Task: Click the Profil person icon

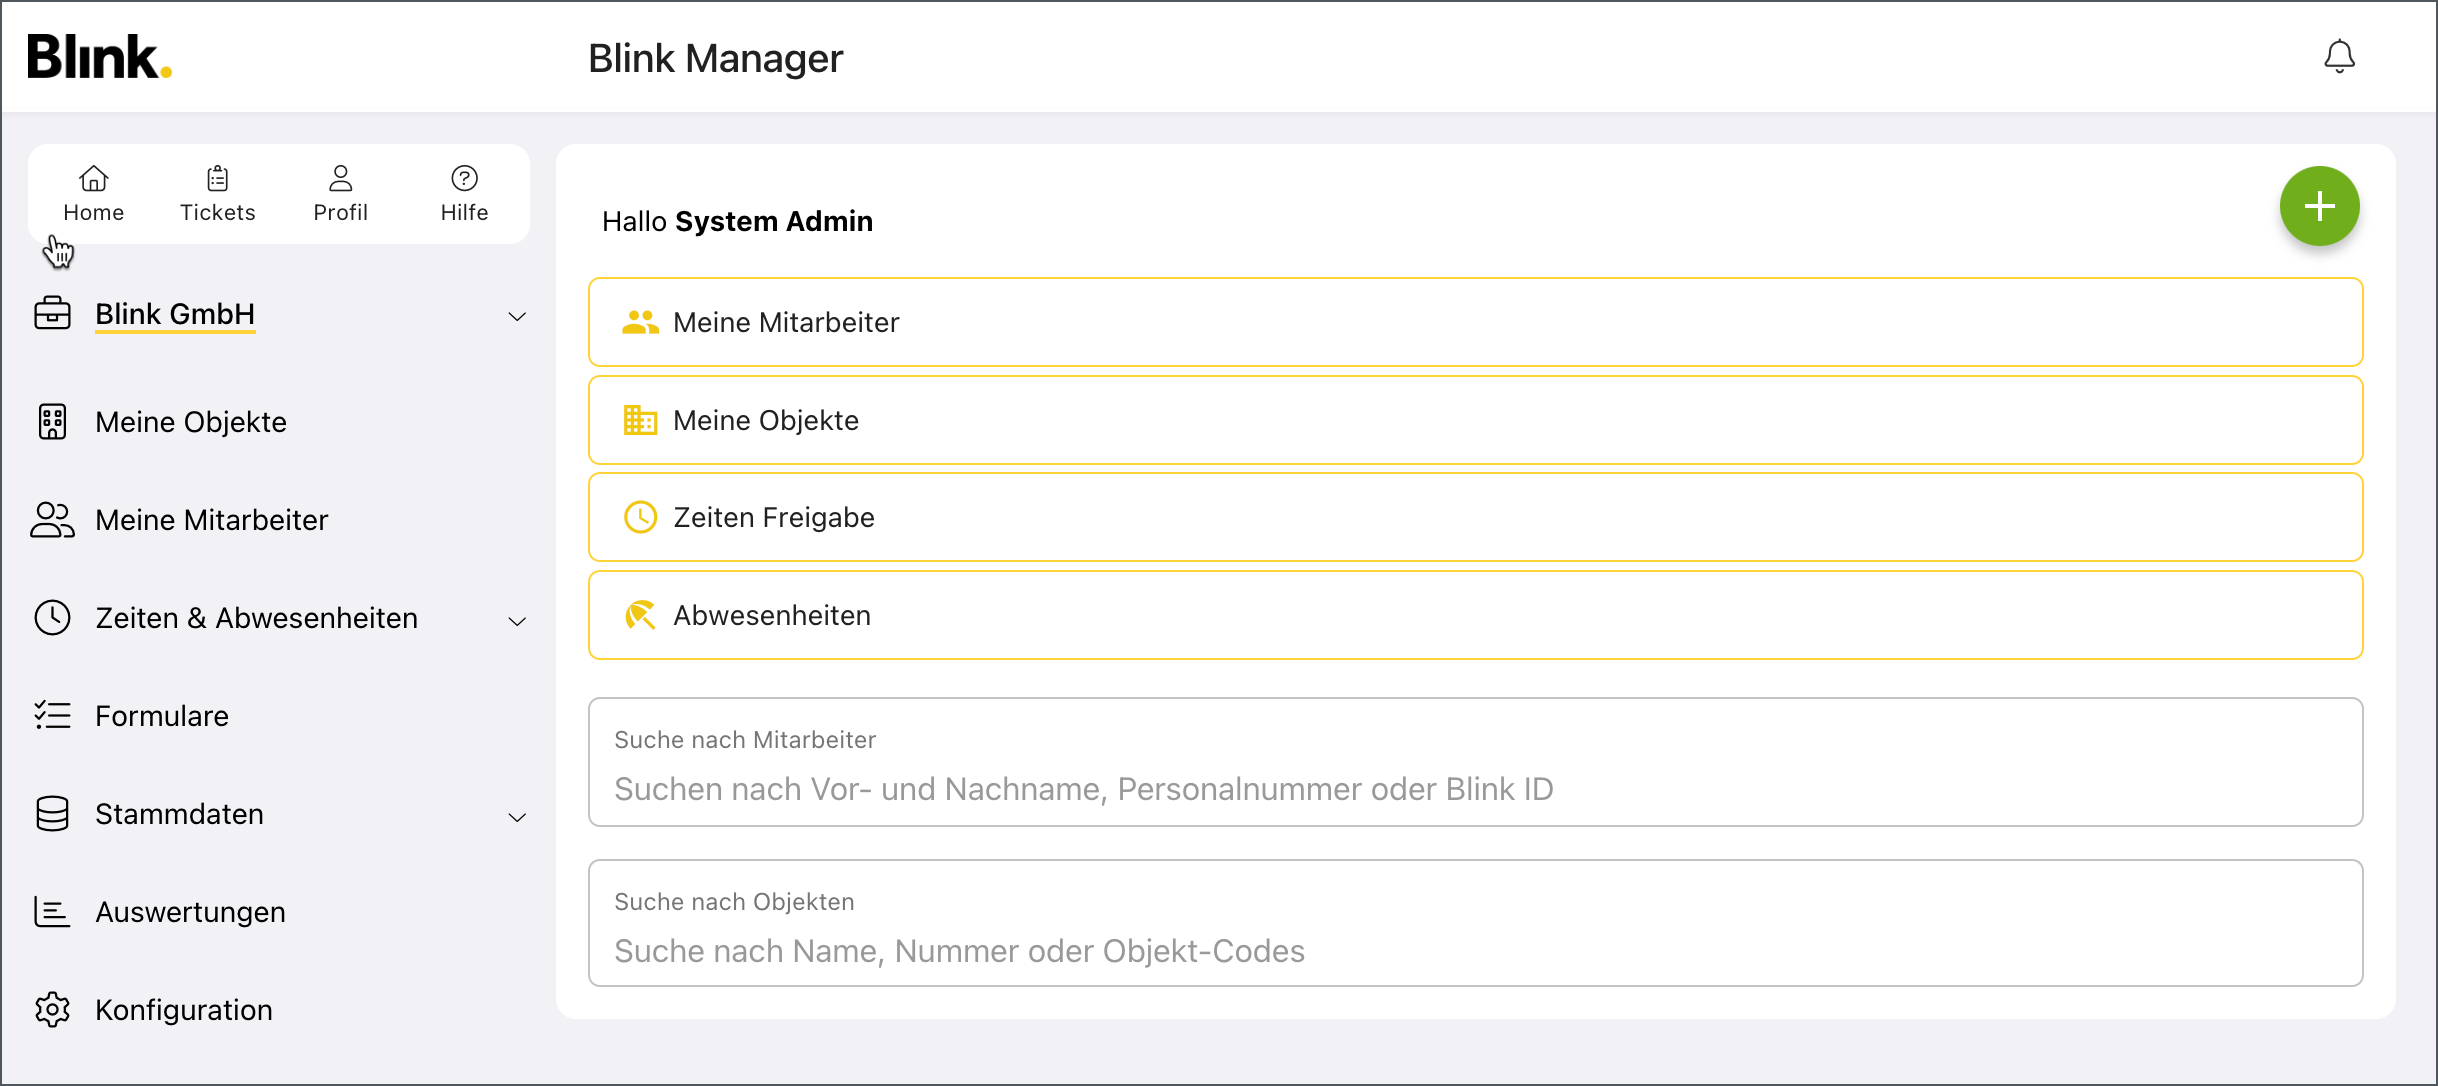Action: [340, 179]
